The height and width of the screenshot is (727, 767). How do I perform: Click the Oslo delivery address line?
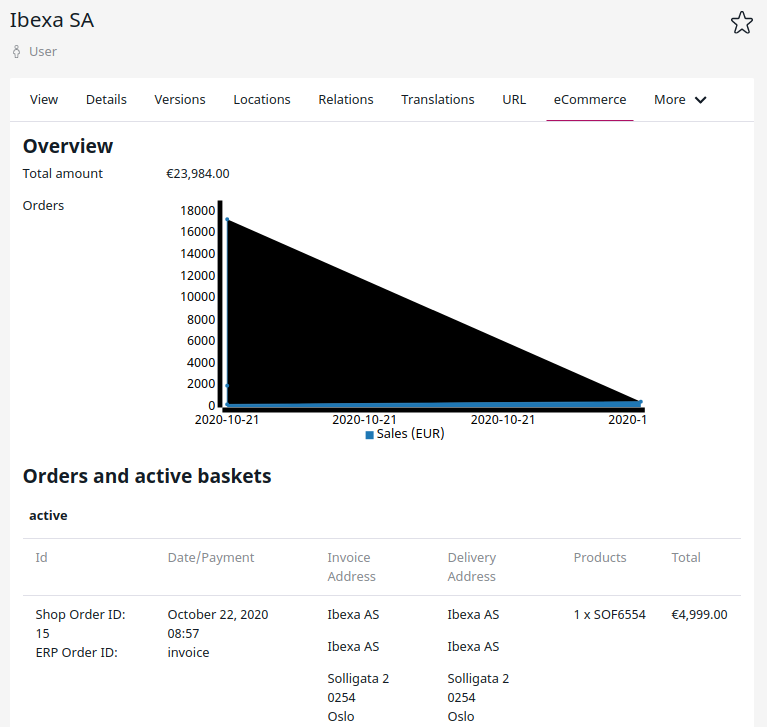461,717
